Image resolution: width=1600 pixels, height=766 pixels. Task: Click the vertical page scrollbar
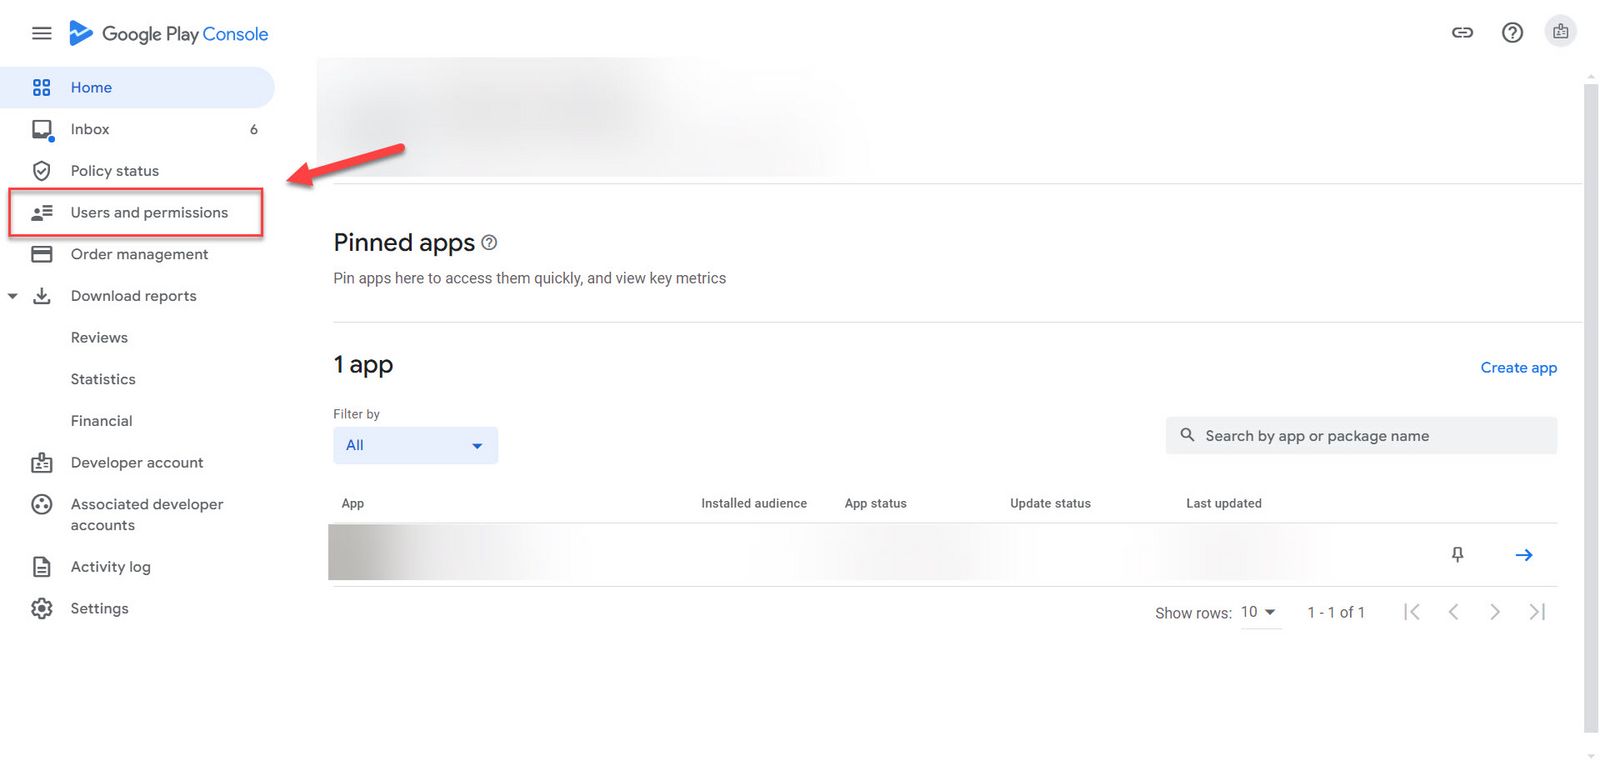pos(1590,400)
